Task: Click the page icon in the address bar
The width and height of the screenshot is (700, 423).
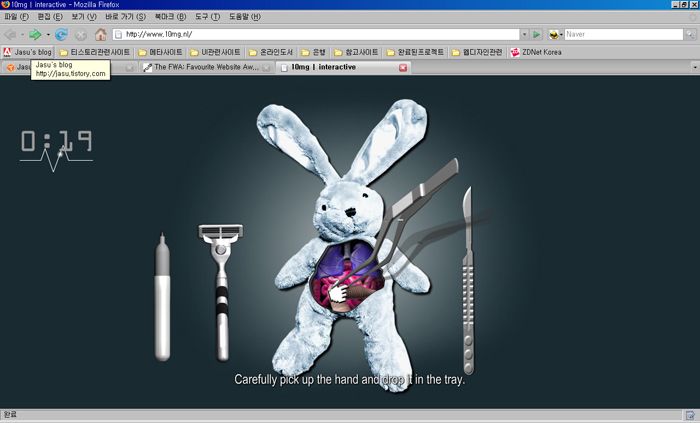Action: pos(118,34)
